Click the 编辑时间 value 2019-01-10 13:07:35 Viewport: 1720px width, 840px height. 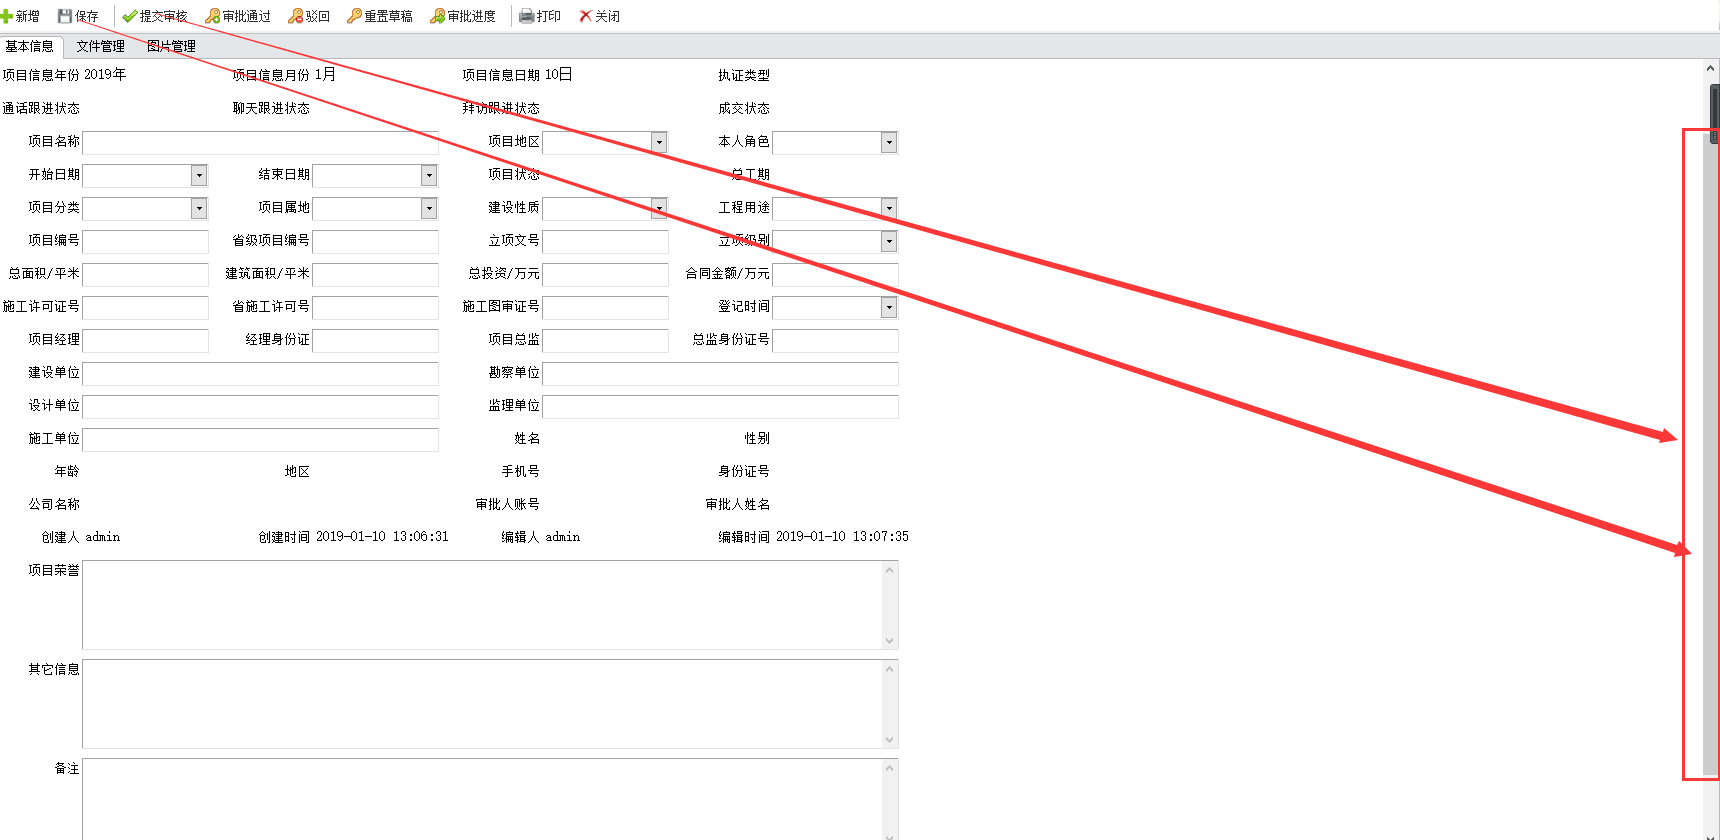coord(842,537)
